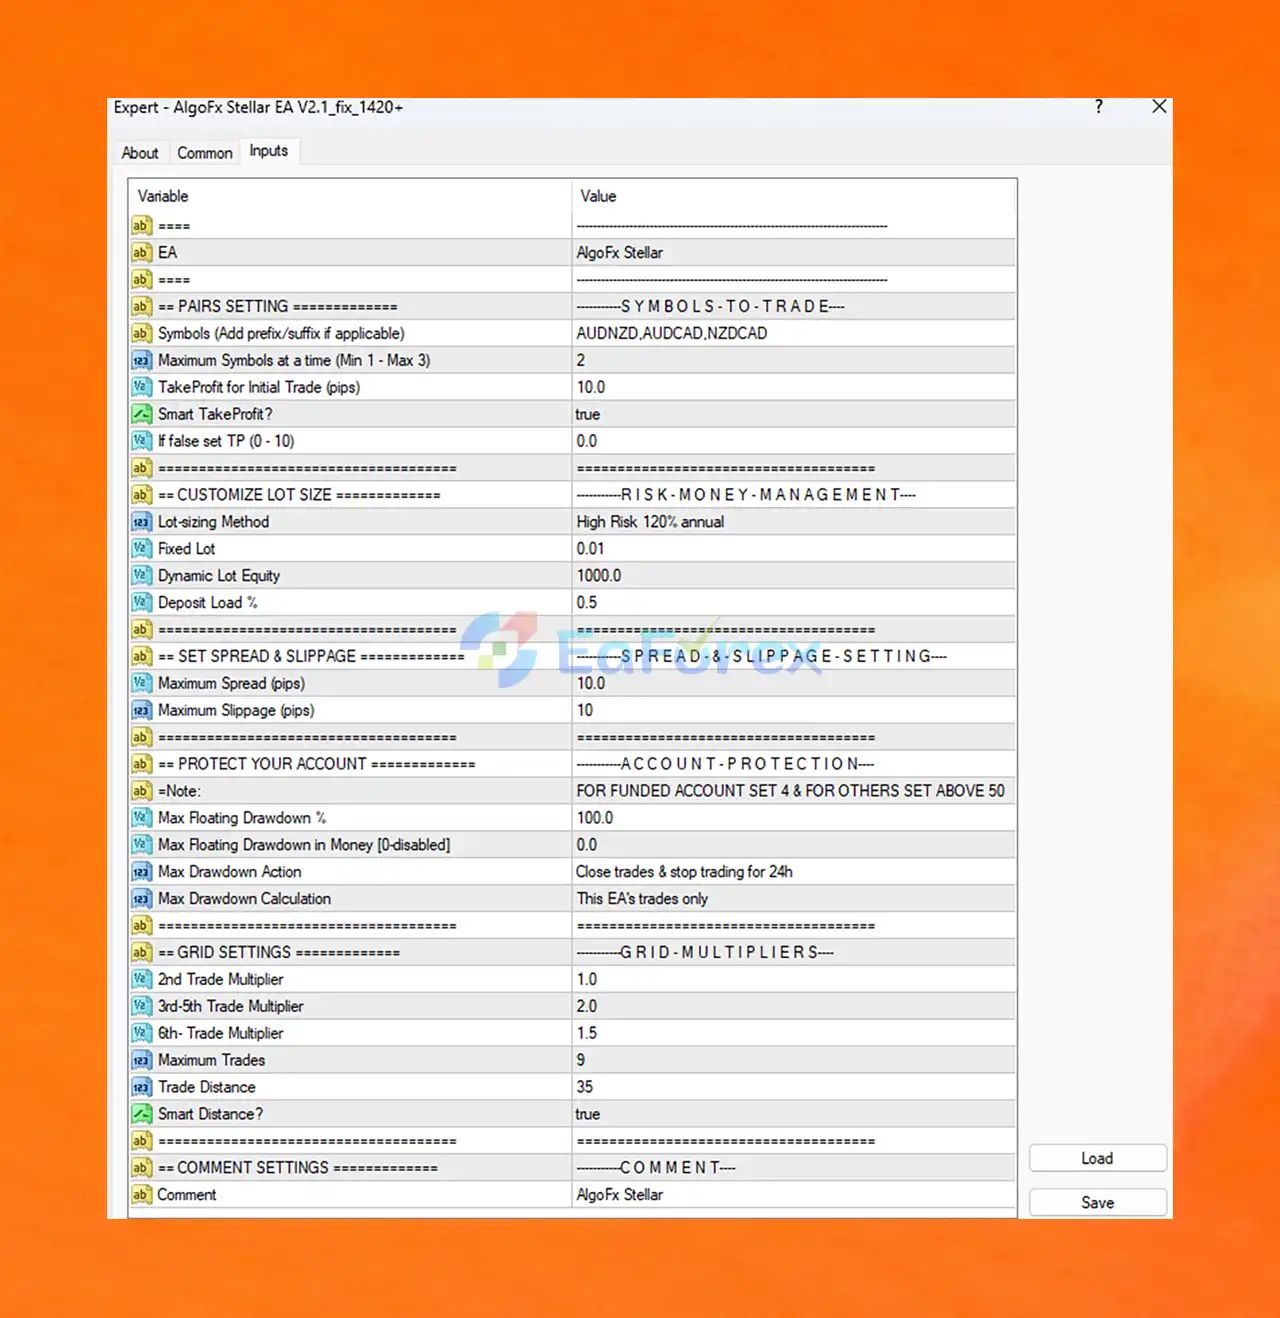The image size is (1280, 1318).
Task: Click the icon for Lot-sizing Method
Action: [142, 522]
